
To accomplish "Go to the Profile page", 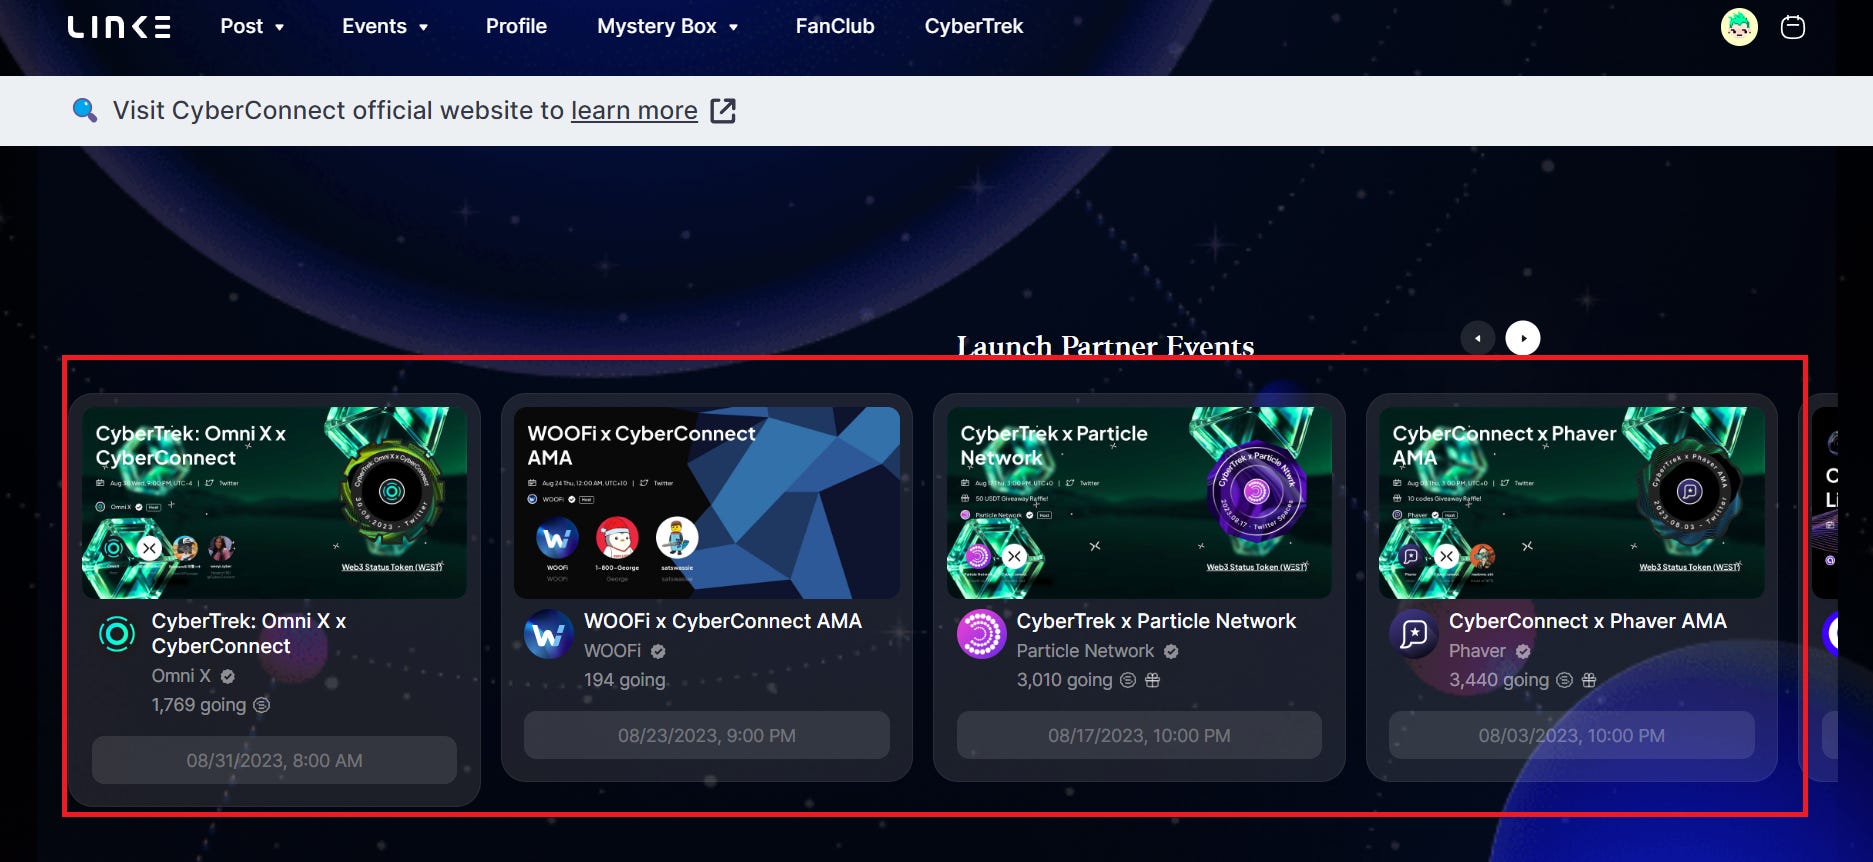I will coord(516,26).
